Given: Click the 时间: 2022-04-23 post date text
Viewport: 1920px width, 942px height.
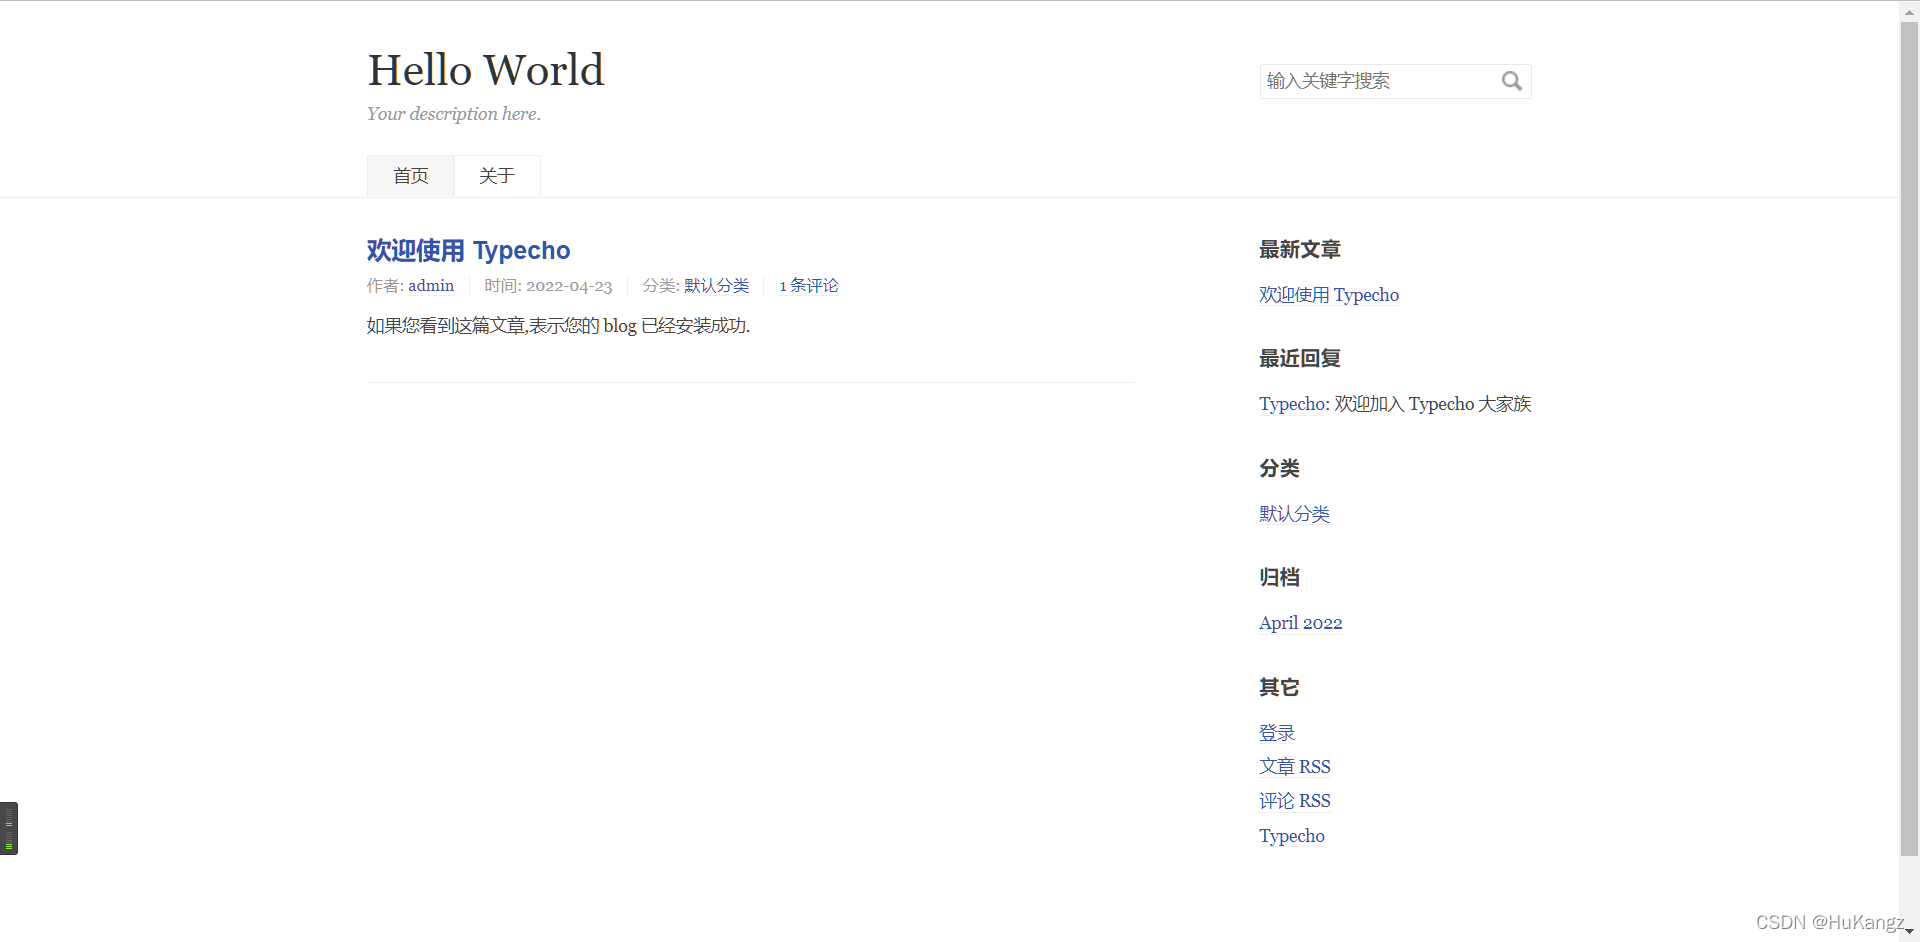Looking at the screenshot, I should [548, 286].
